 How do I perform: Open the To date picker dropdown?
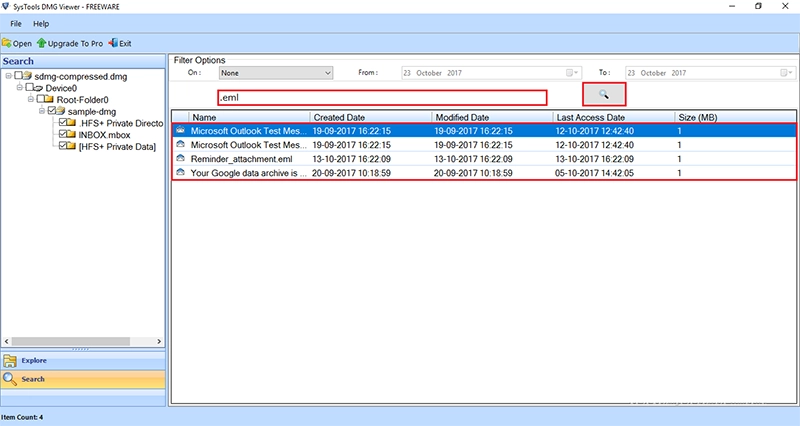click(787, 73)
